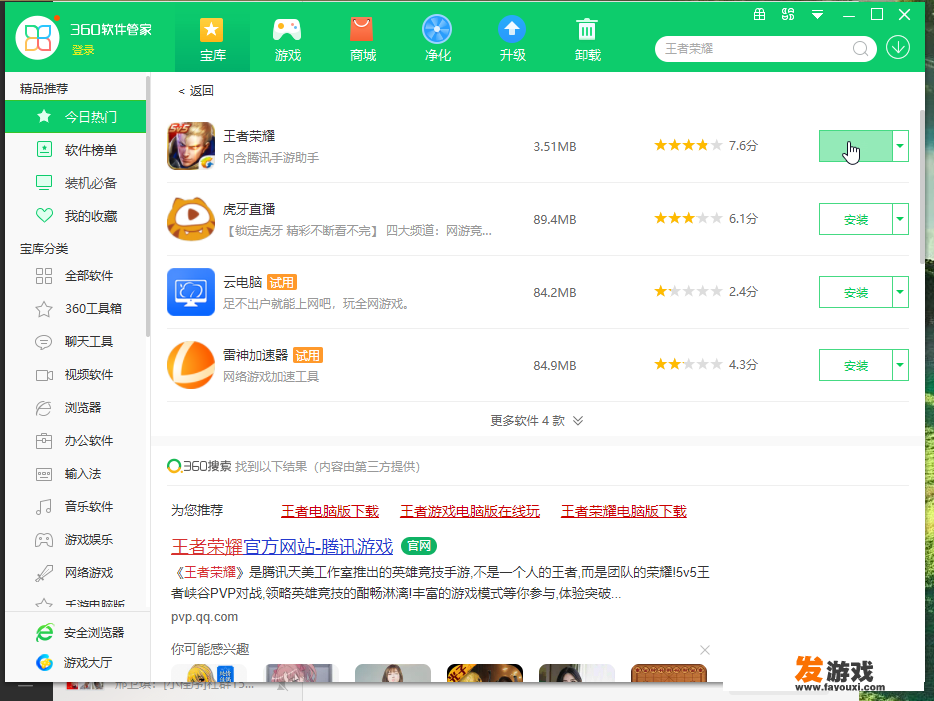Click the 云电脑 app icon

click(x=191, y=292)
